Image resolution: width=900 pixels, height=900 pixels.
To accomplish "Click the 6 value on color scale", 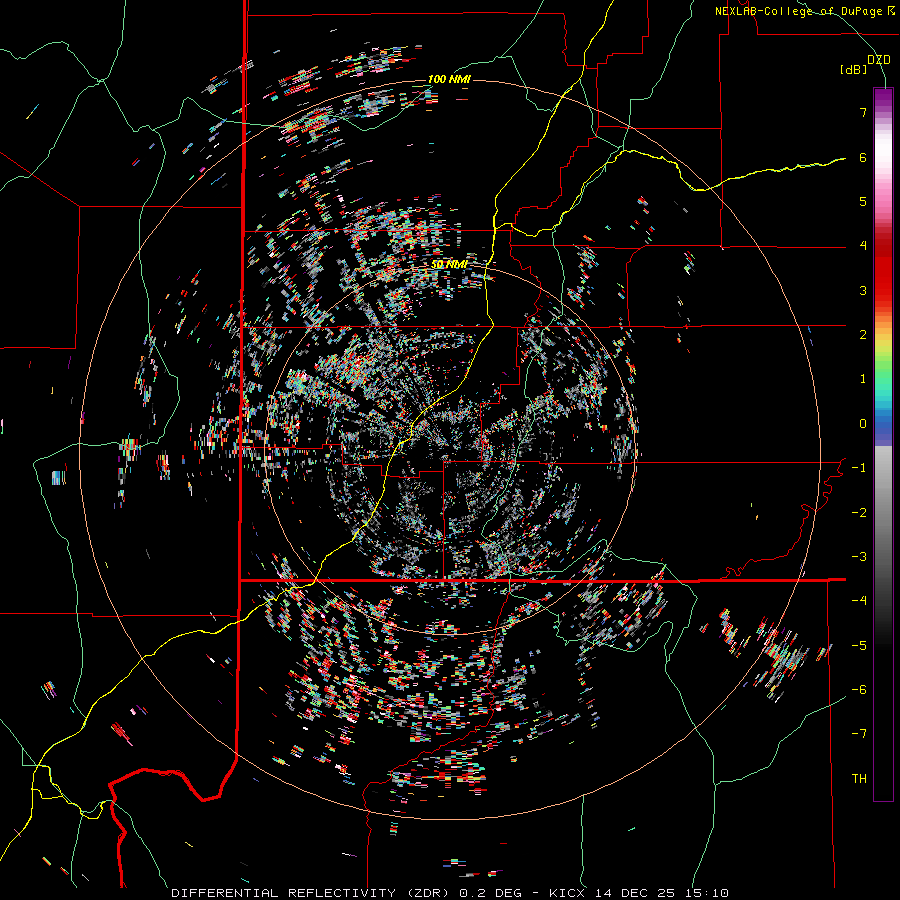I will (x=863, y=157).
